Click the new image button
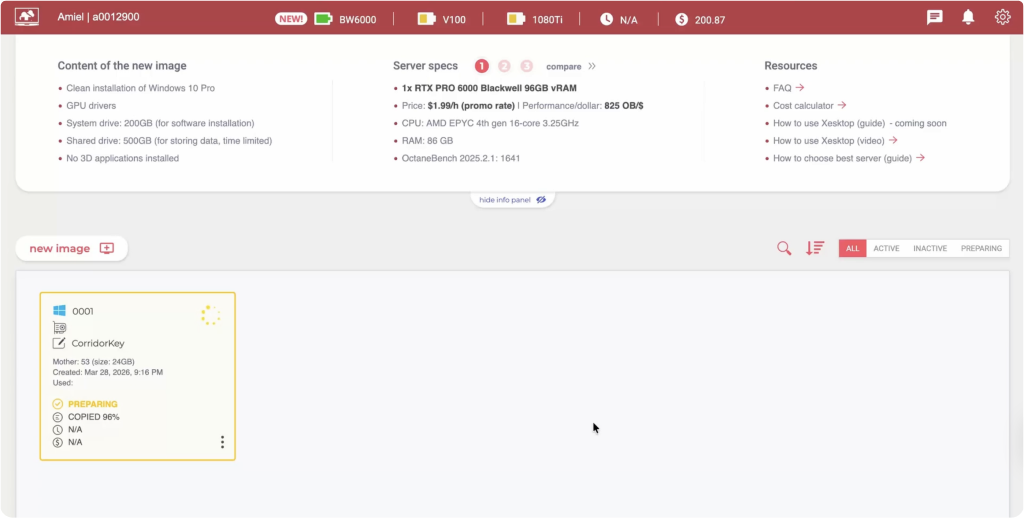Image resolution: width=1024 pixels, height=518 pixels. click(72, 248)
